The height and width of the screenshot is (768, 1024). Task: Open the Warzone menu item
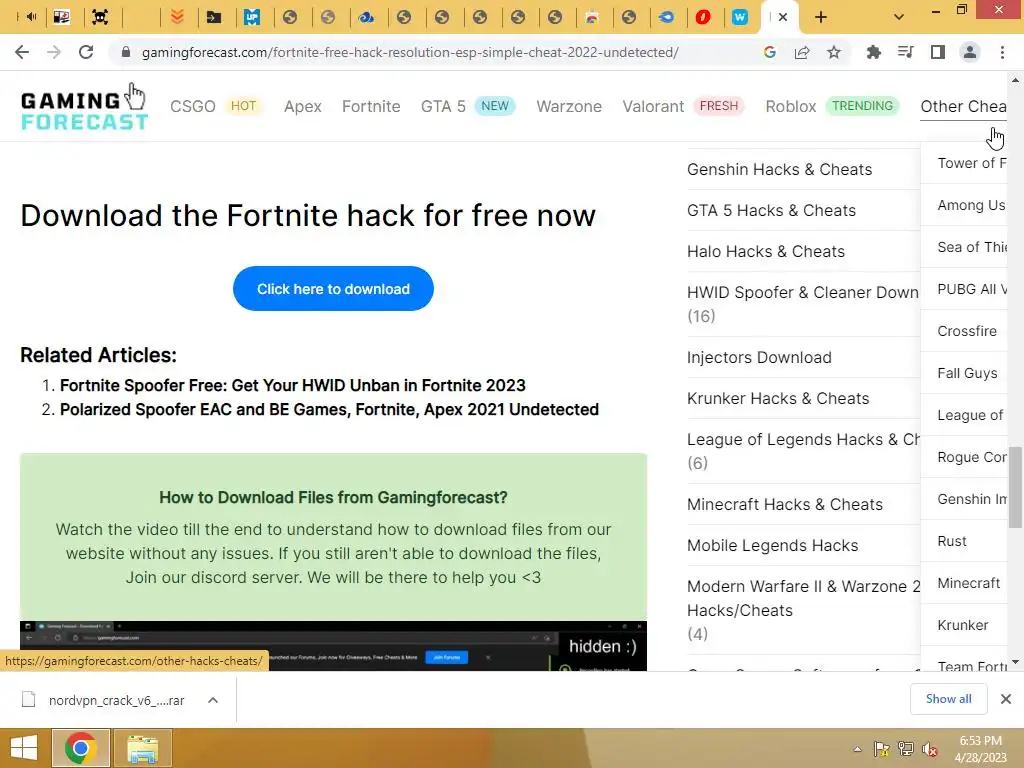569,106
